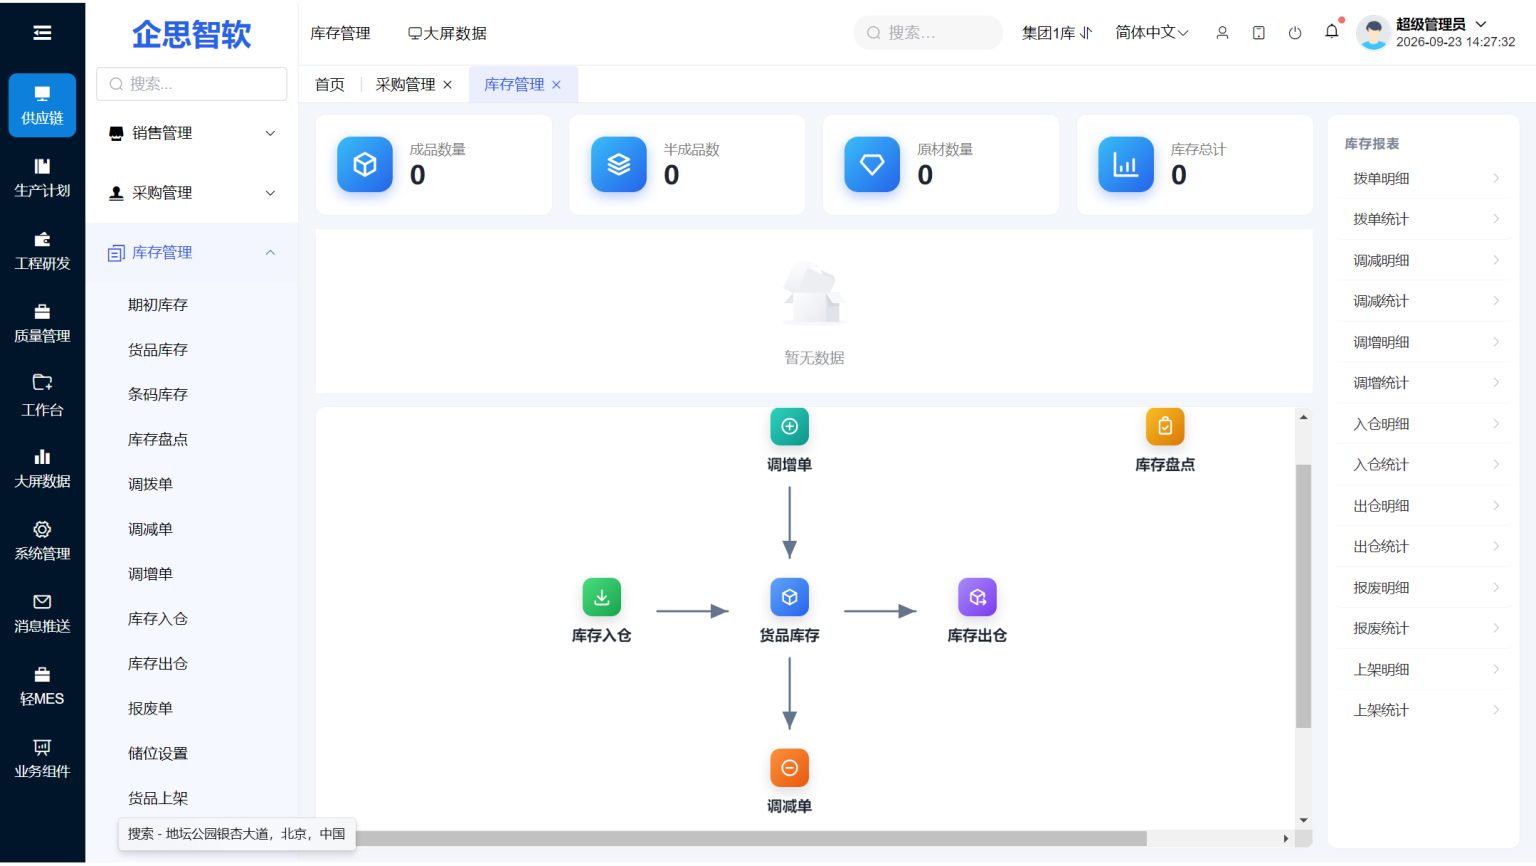Open the 入仓明细 report

[1425, 424]
